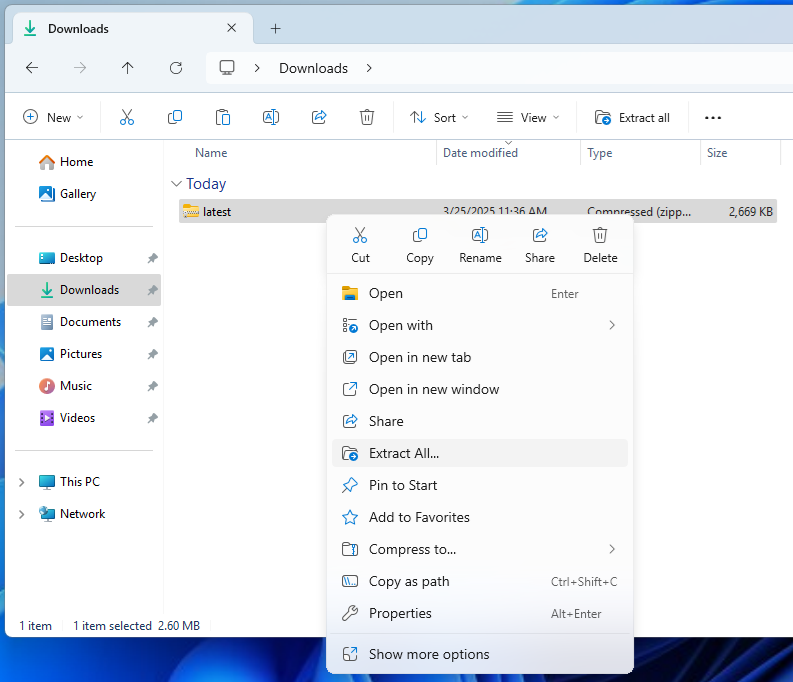Open the Sort dropdown in toolbar
This screenshot has height=682, width=793.
click(439, 117)
